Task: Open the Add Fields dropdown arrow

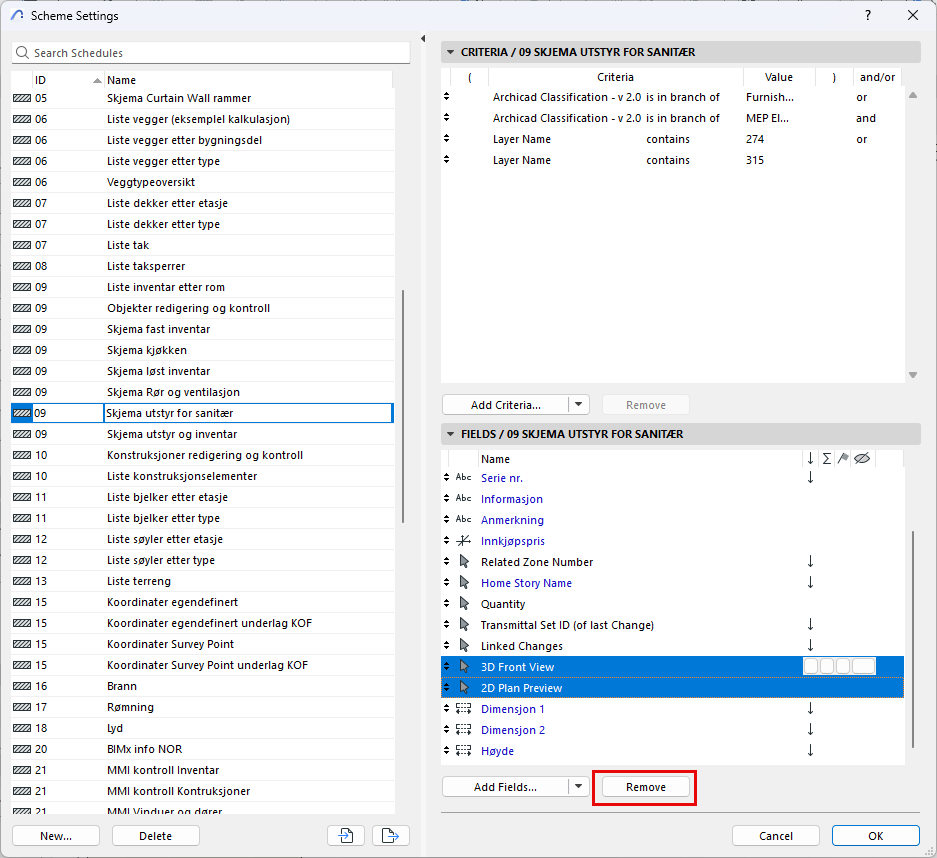Action: [x=579, y=787]
